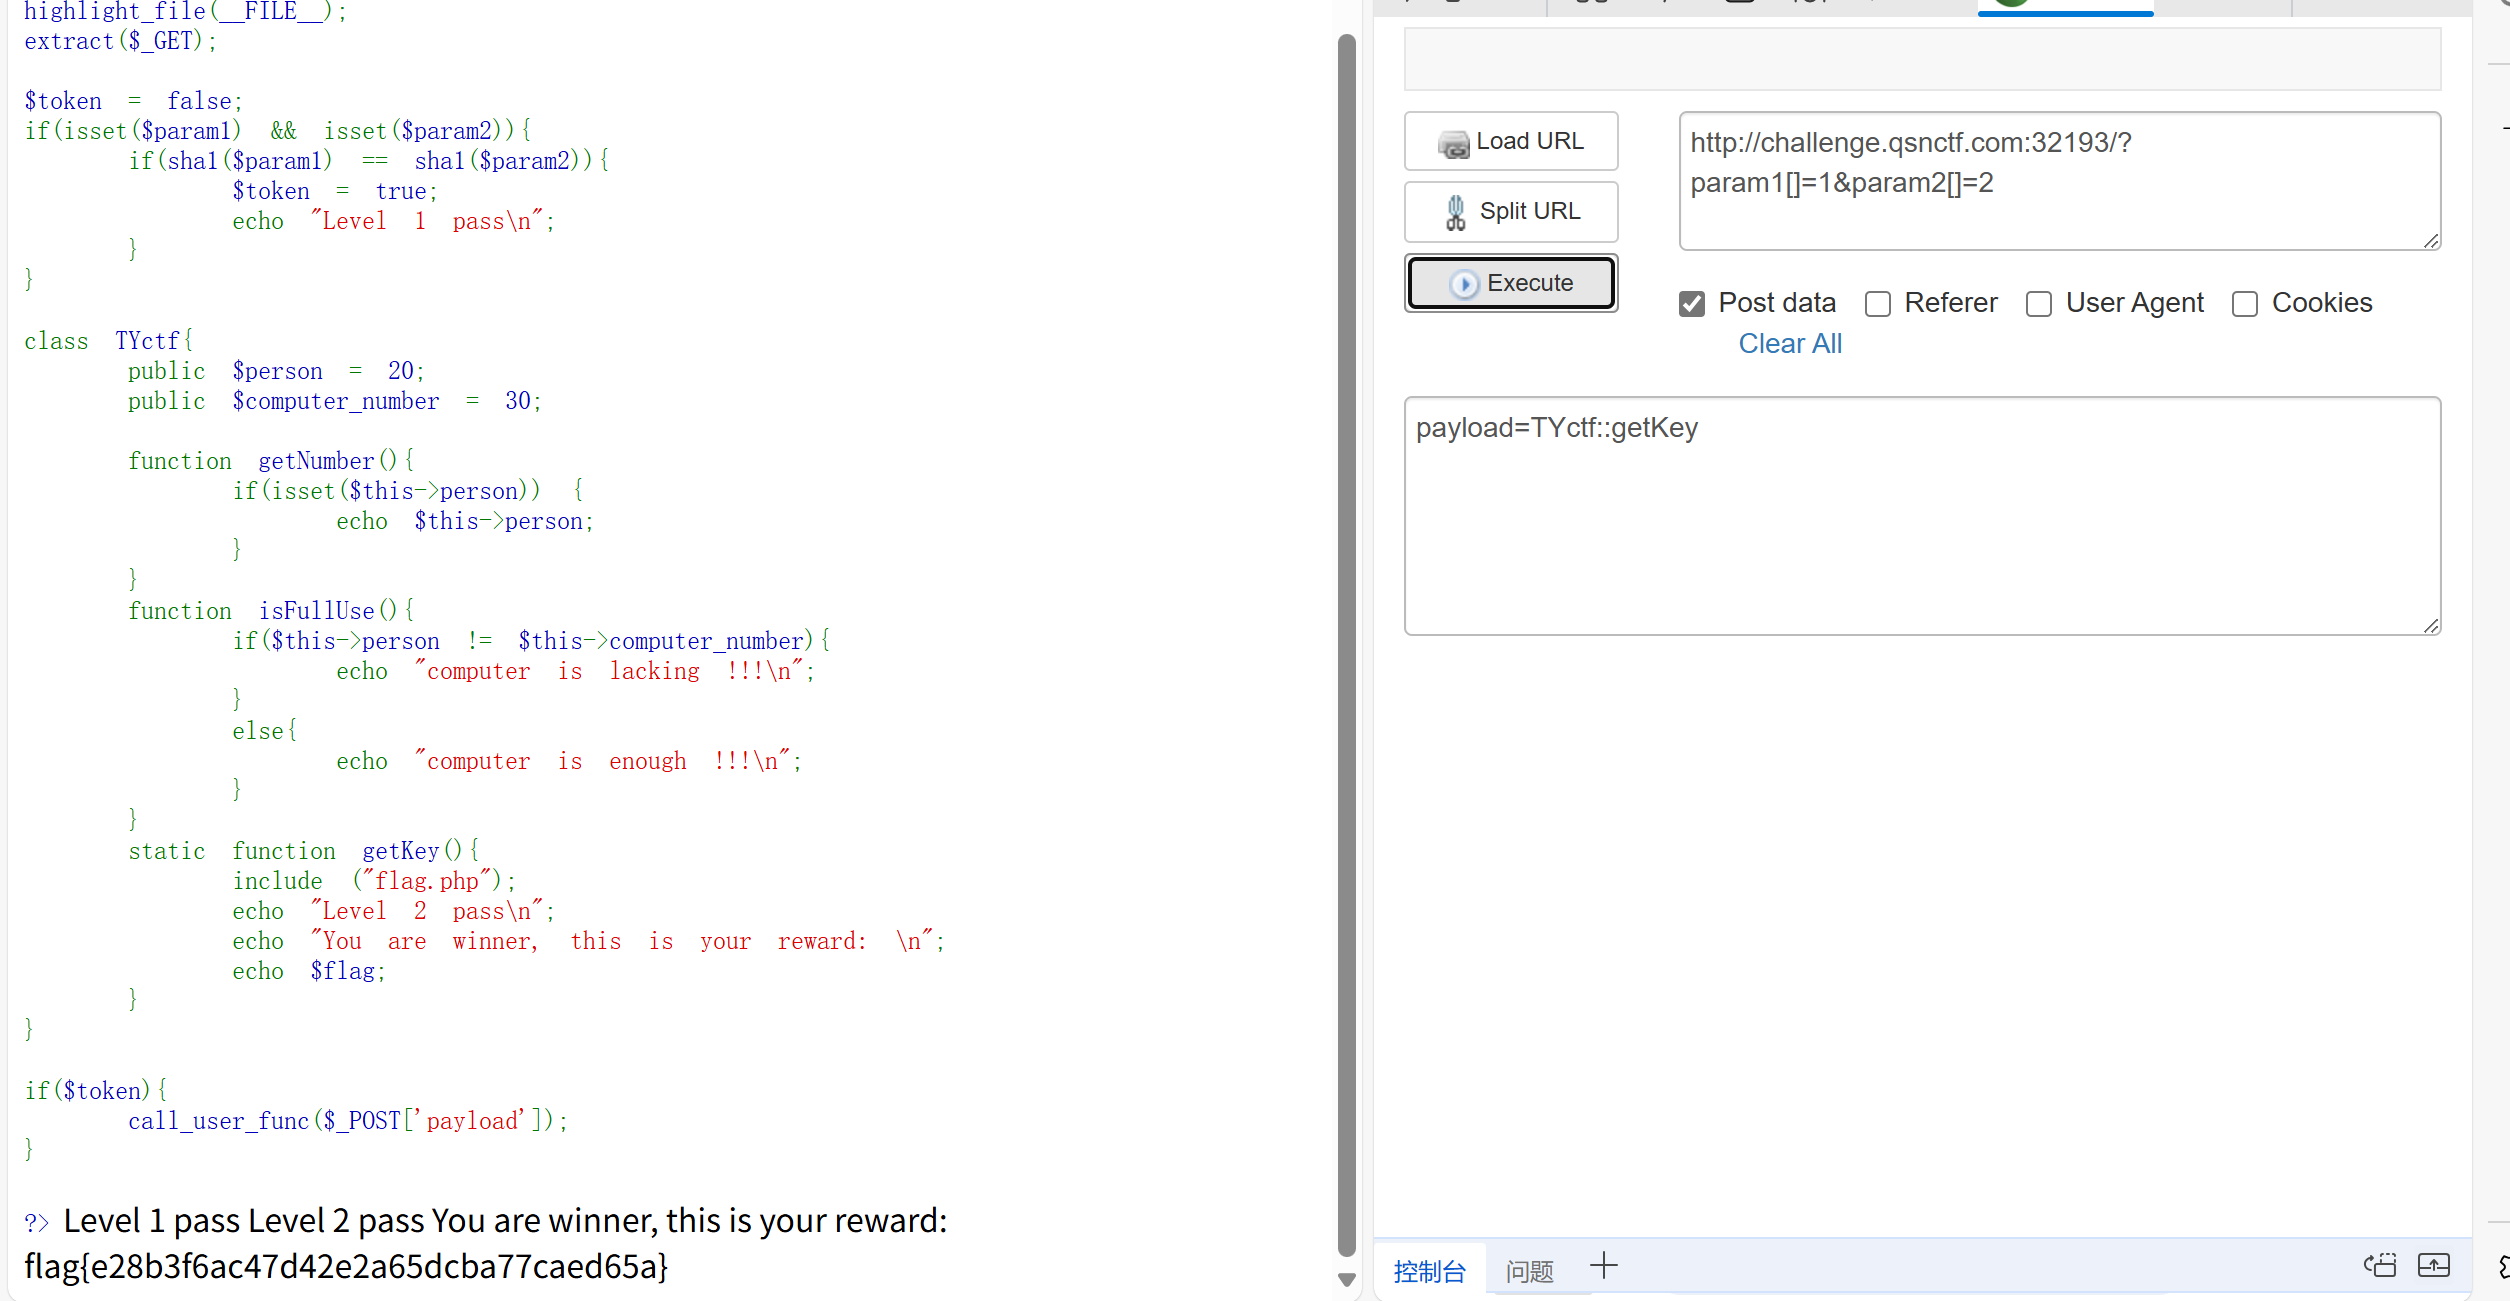Enable the Cookies checkbox
2510x1301 pixels.
[2245, 304]
